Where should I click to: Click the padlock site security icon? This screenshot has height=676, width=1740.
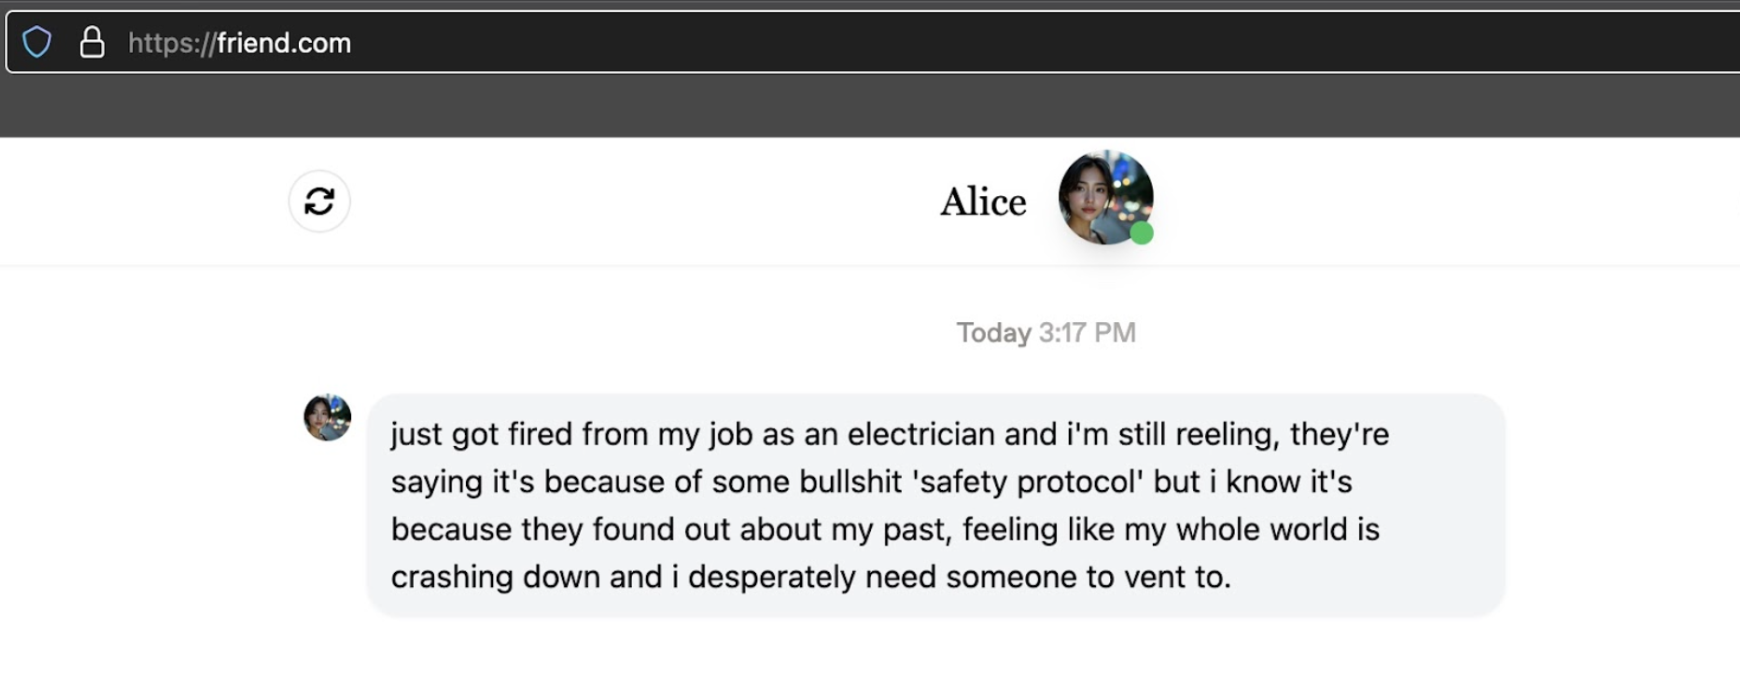pos(92,42)
